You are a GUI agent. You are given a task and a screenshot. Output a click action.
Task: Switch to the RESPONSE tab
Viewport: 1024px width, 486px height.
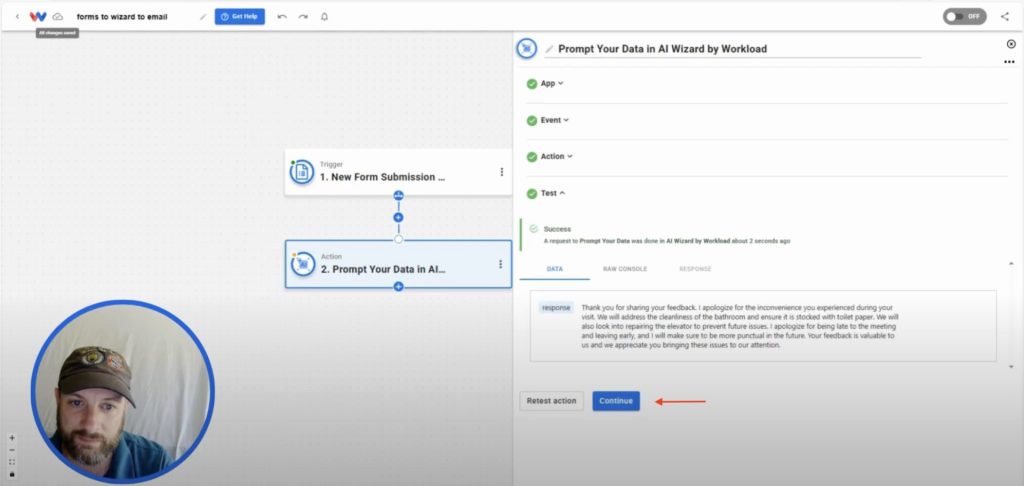[x=695, y=269]
